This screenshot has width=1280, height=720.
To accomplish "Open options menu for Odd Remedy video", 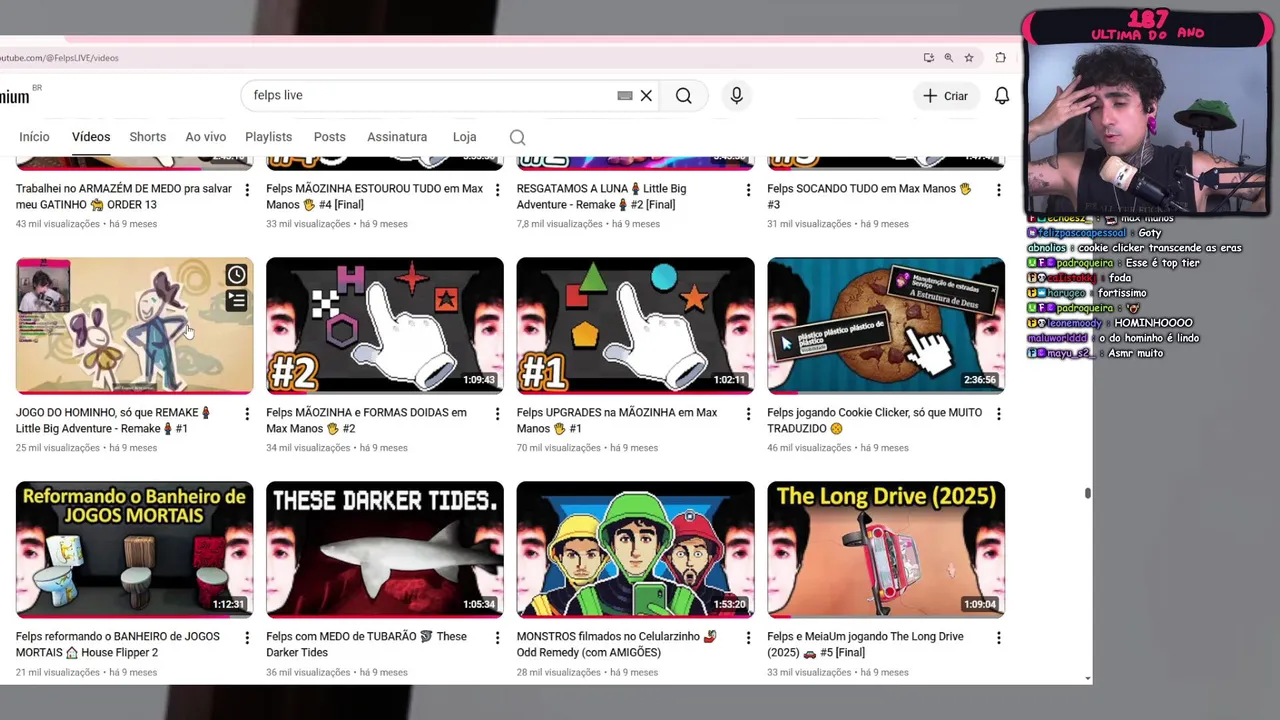I will [x=748, y=638].
